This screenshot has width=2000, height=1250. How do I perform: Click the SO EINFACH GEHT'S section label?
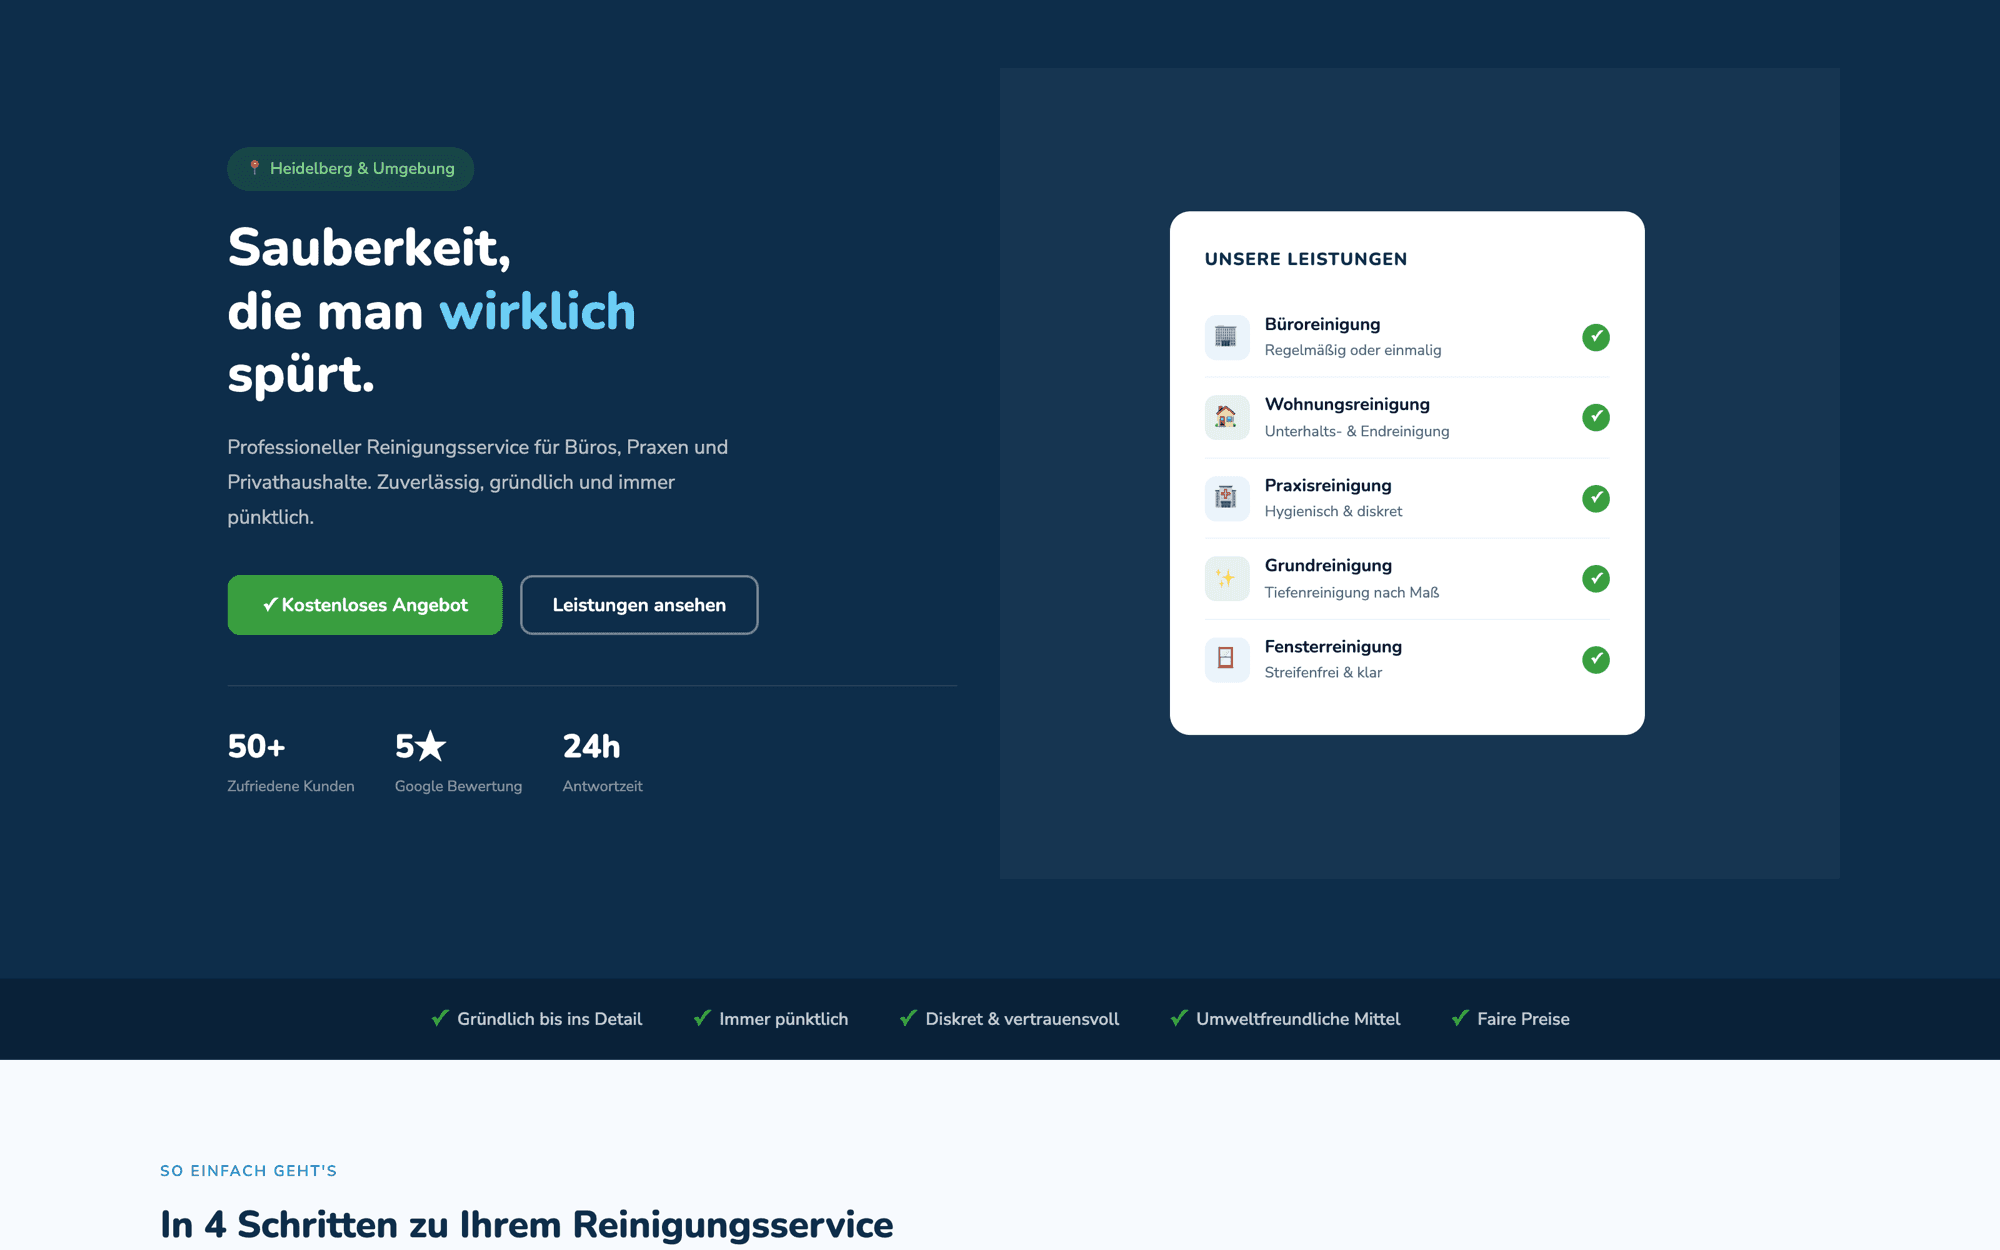249,1171
